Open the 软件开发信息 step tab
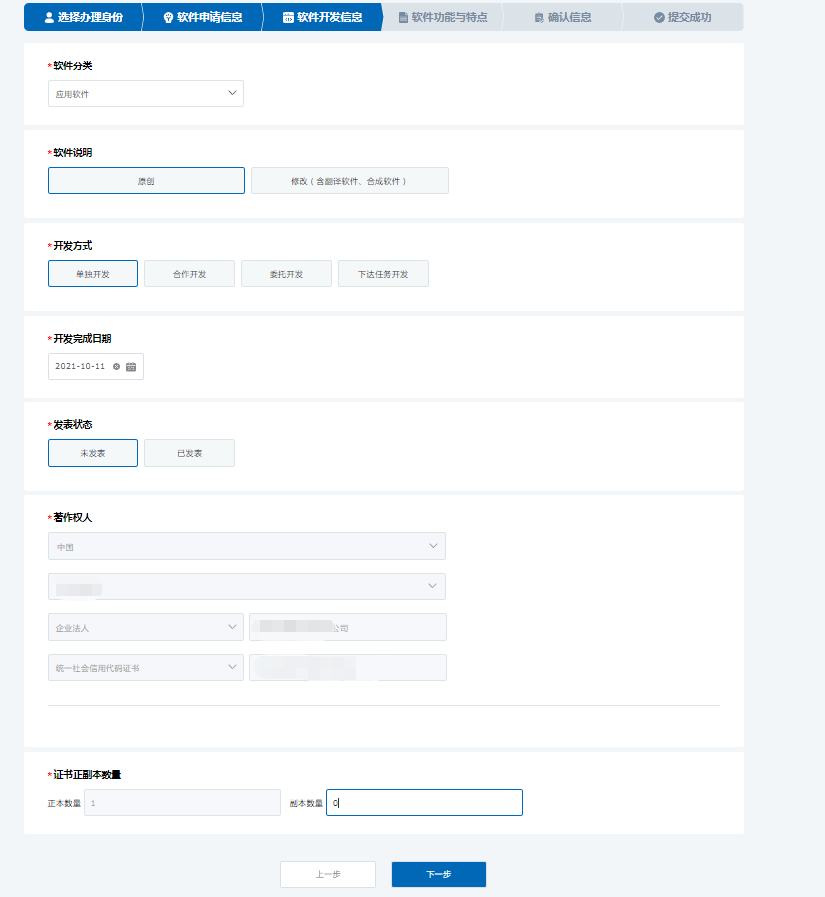 click(323, 17)
